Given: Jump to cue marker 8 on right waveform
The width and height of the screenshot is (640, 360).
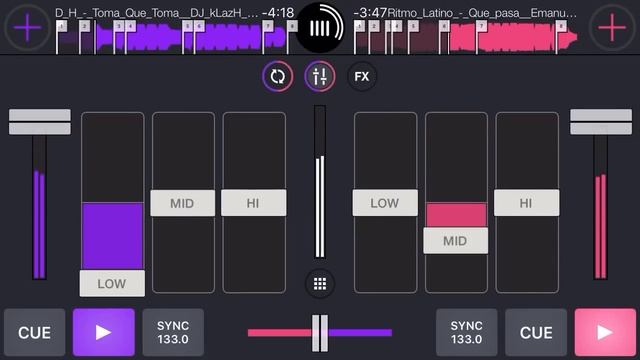Looking at the screenshot, I should pos(561,27).
